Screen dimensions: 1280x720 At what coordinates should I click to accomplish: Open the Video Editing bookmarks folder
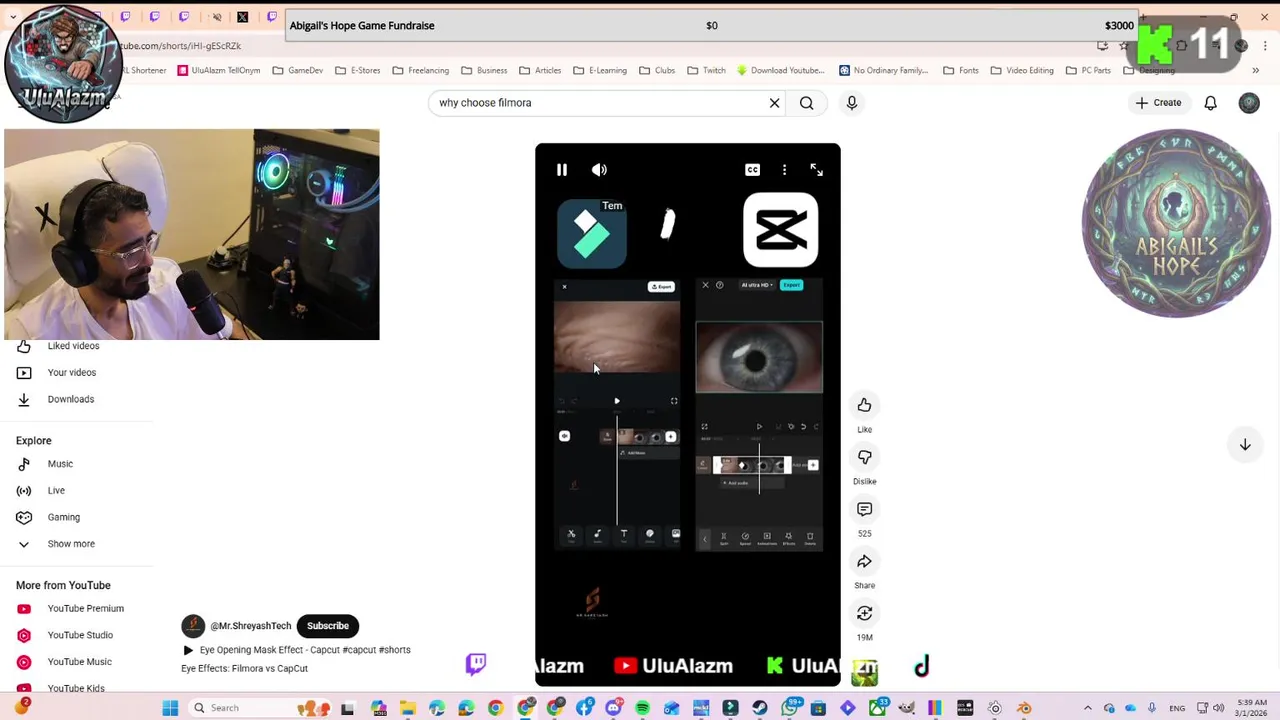(1022, 71)
